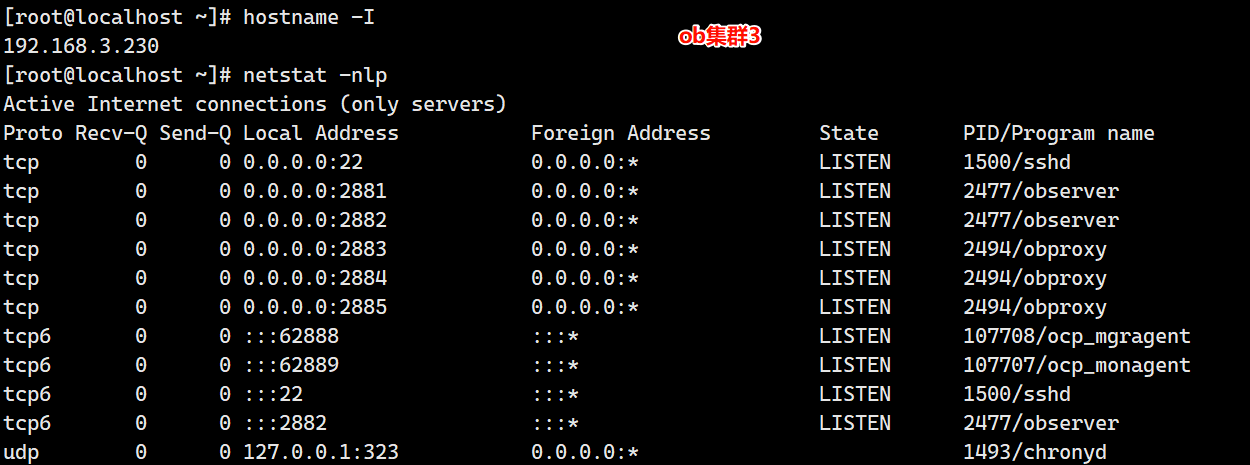Click the 'netstat -nlp' command text
1250x465 pixels.
tap(315, 75)
